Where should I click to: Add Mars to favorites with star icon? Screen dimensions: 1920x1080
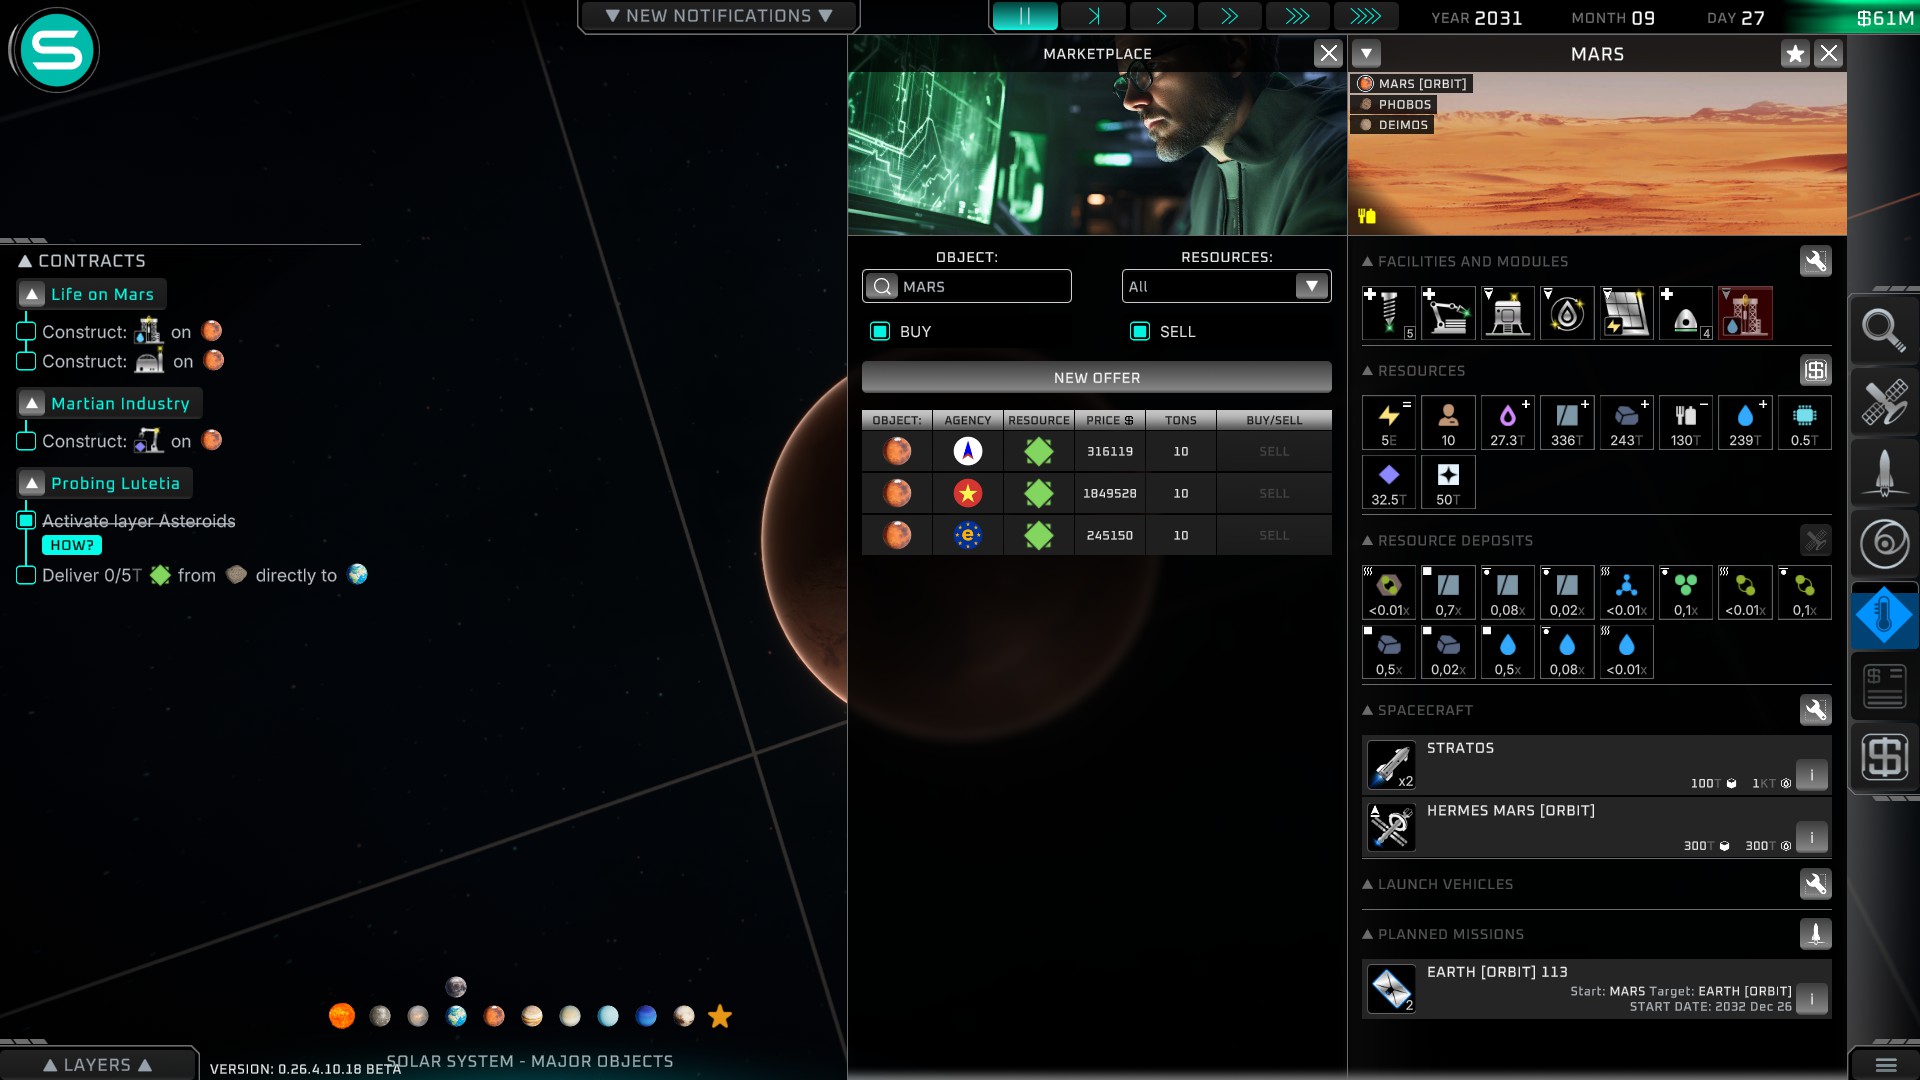click(x=1795, y=54)
